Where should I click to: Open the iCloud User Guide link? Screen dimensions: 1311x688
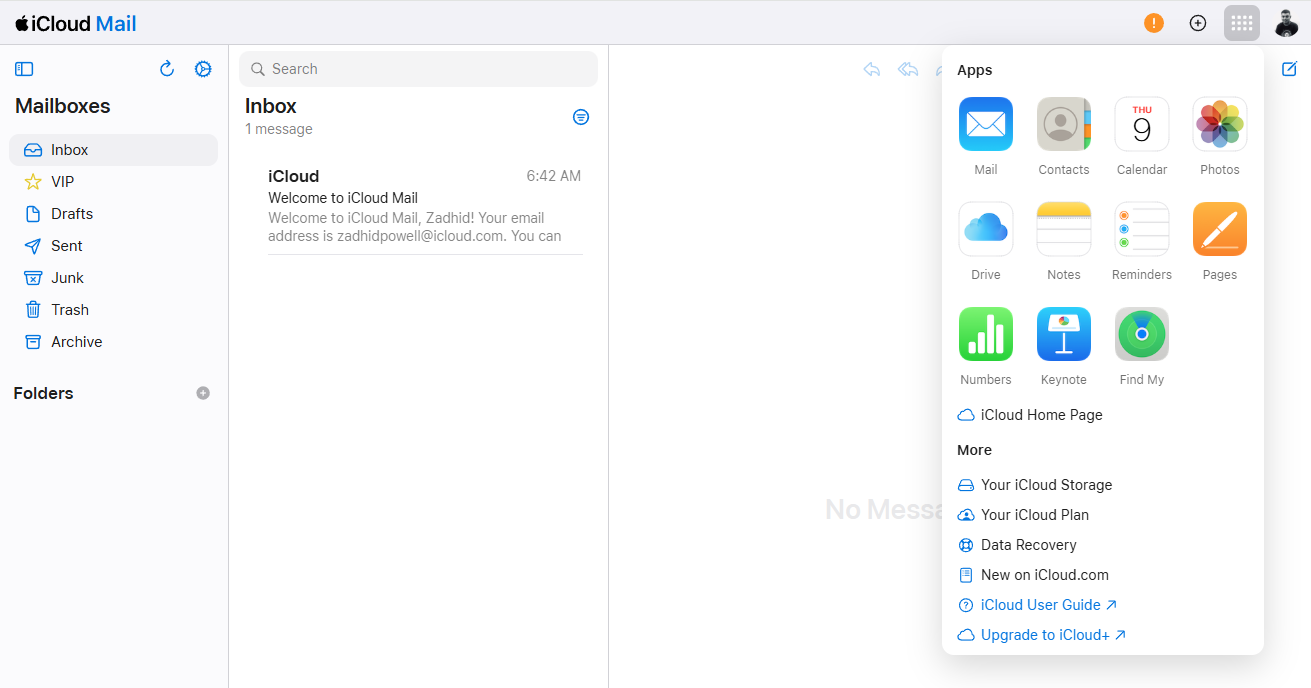point(1038,604)
